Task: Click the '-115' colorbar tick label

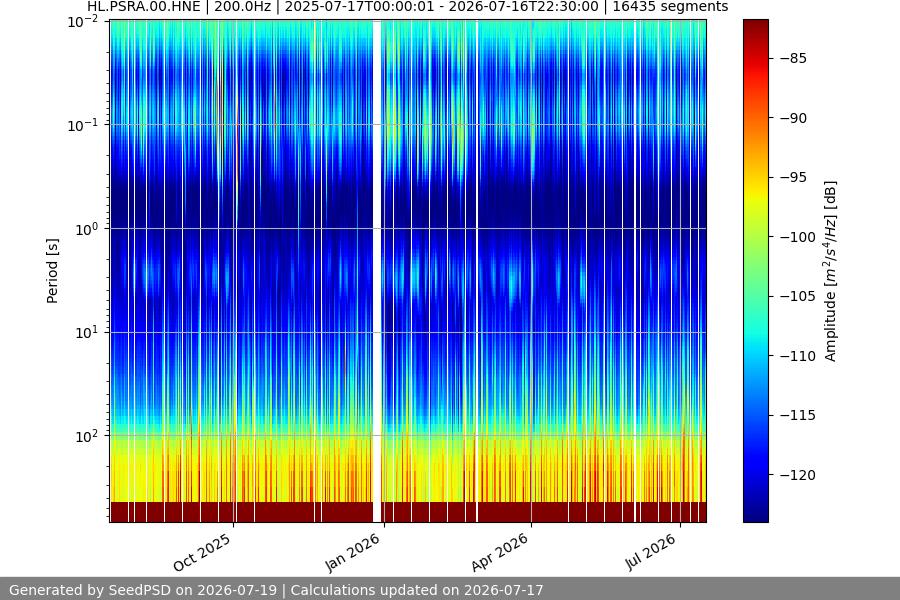Action: (x=798, y=415)
